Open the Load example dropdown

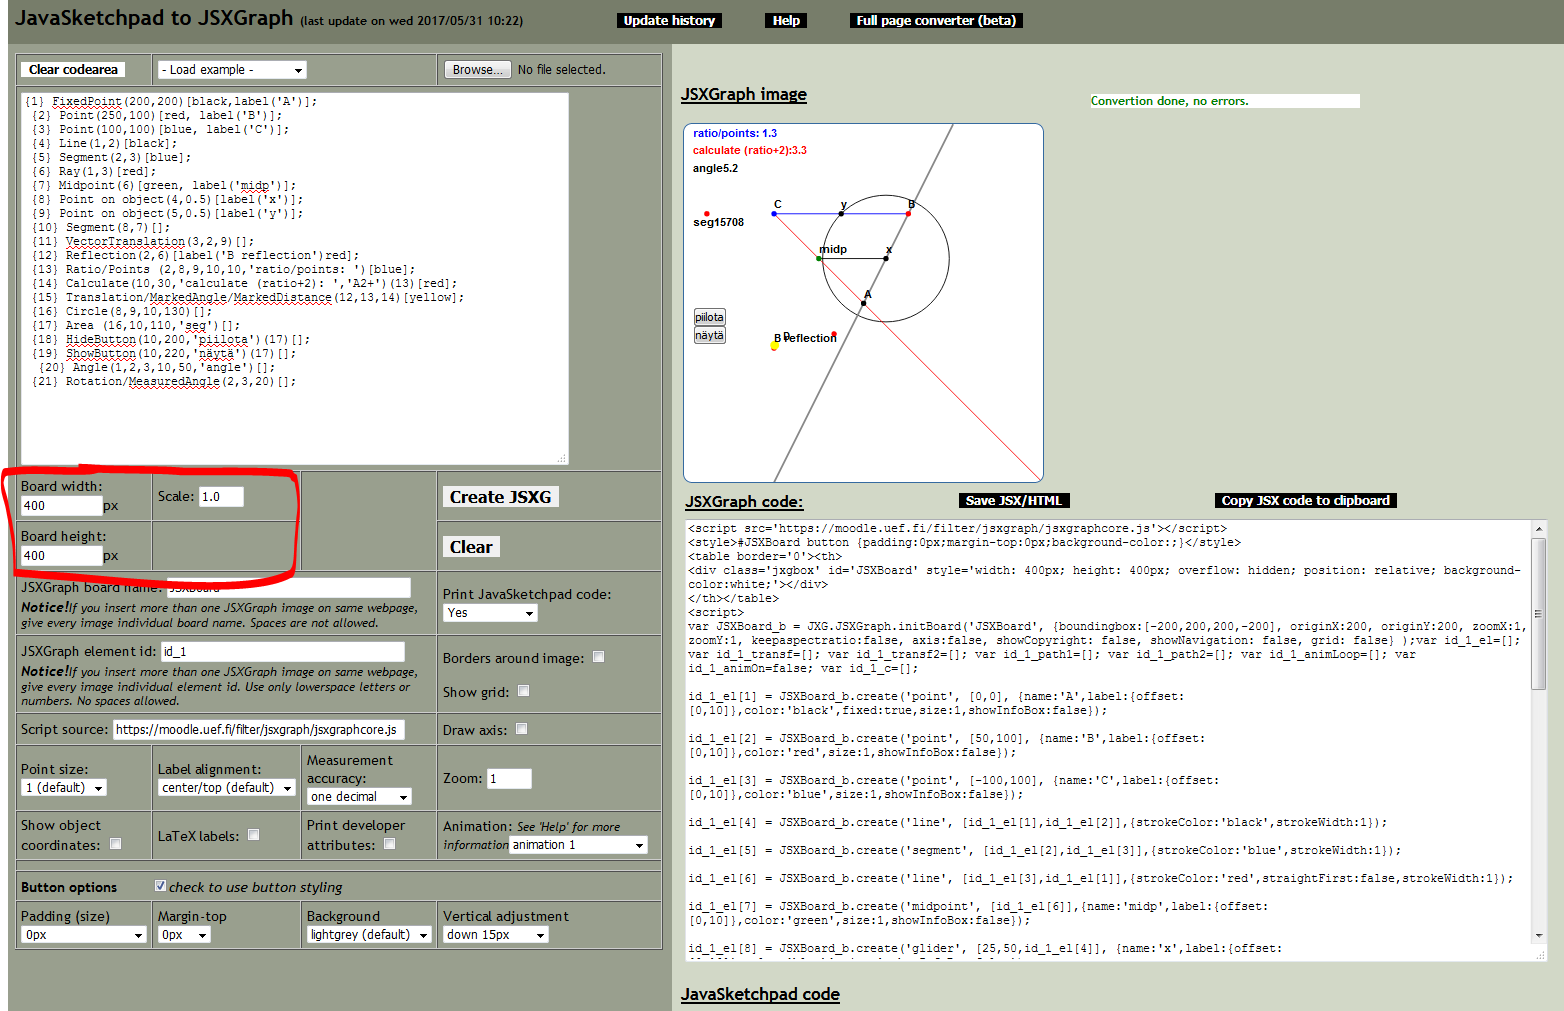232,70
